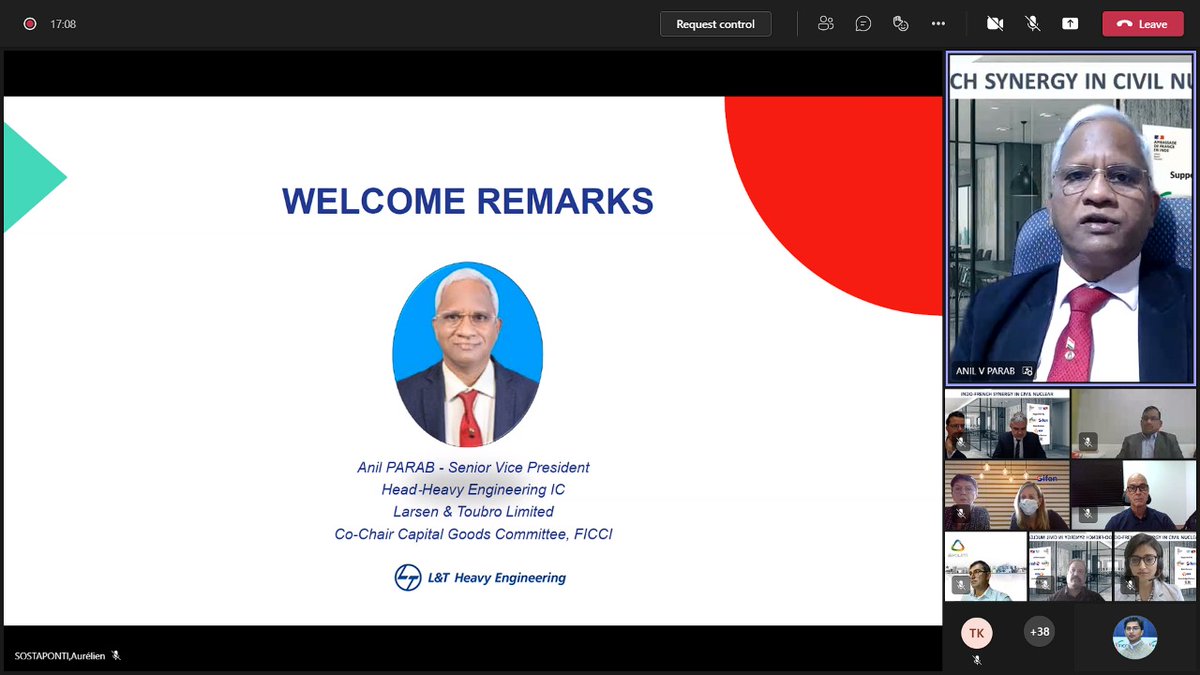Viewport: 1200px width, 675px height.
Task: Click the 'Larsen & Toubro Limited' line
Action: (473, 512)
